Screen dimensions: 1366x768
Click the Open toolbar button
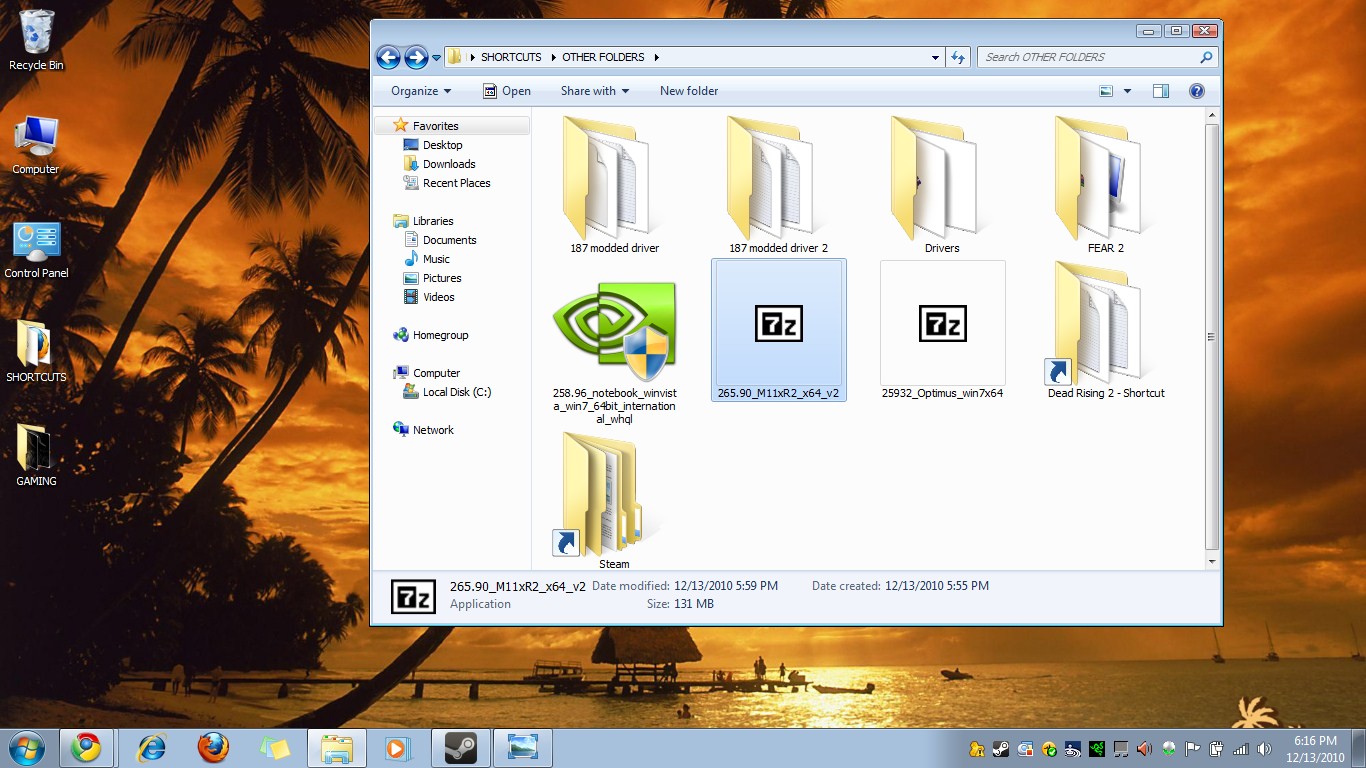coord(507,91)
